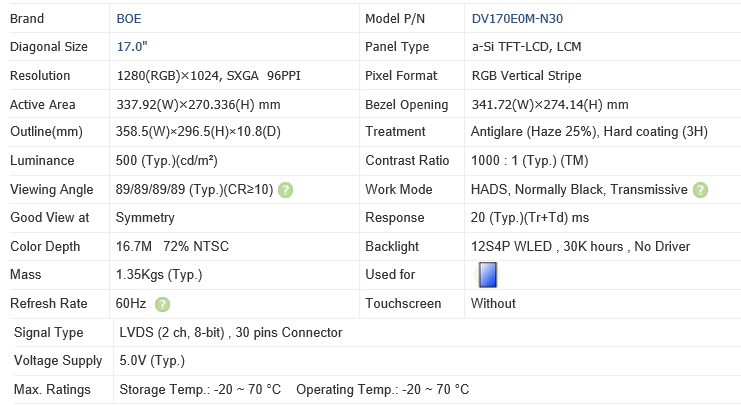Open the DV170E0M-N30 model link
741x405 pixels.
524,18
